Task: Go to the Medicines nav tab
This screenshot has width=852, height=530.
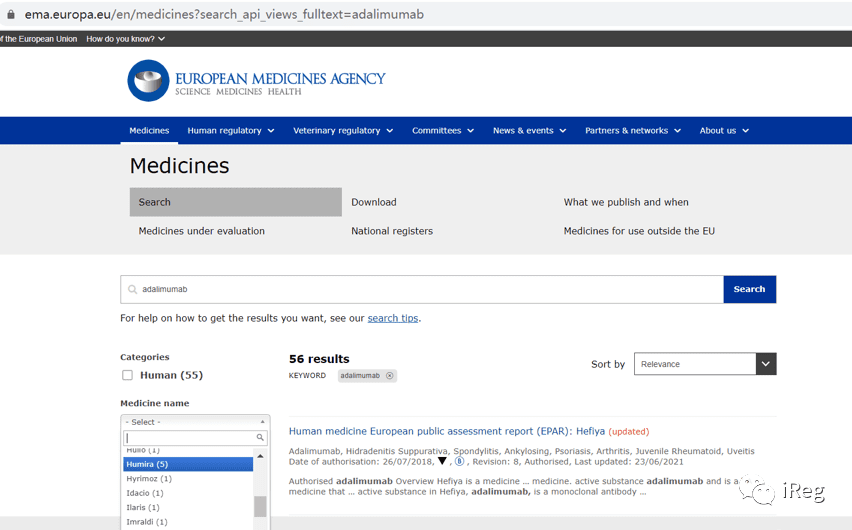Action: (x=149, y=130)
